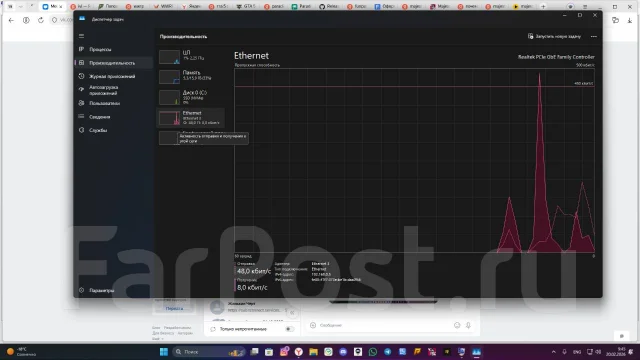The image size is (640, 360).
Task: Select the ЦП performance graph entry
Action: [191, 57]
